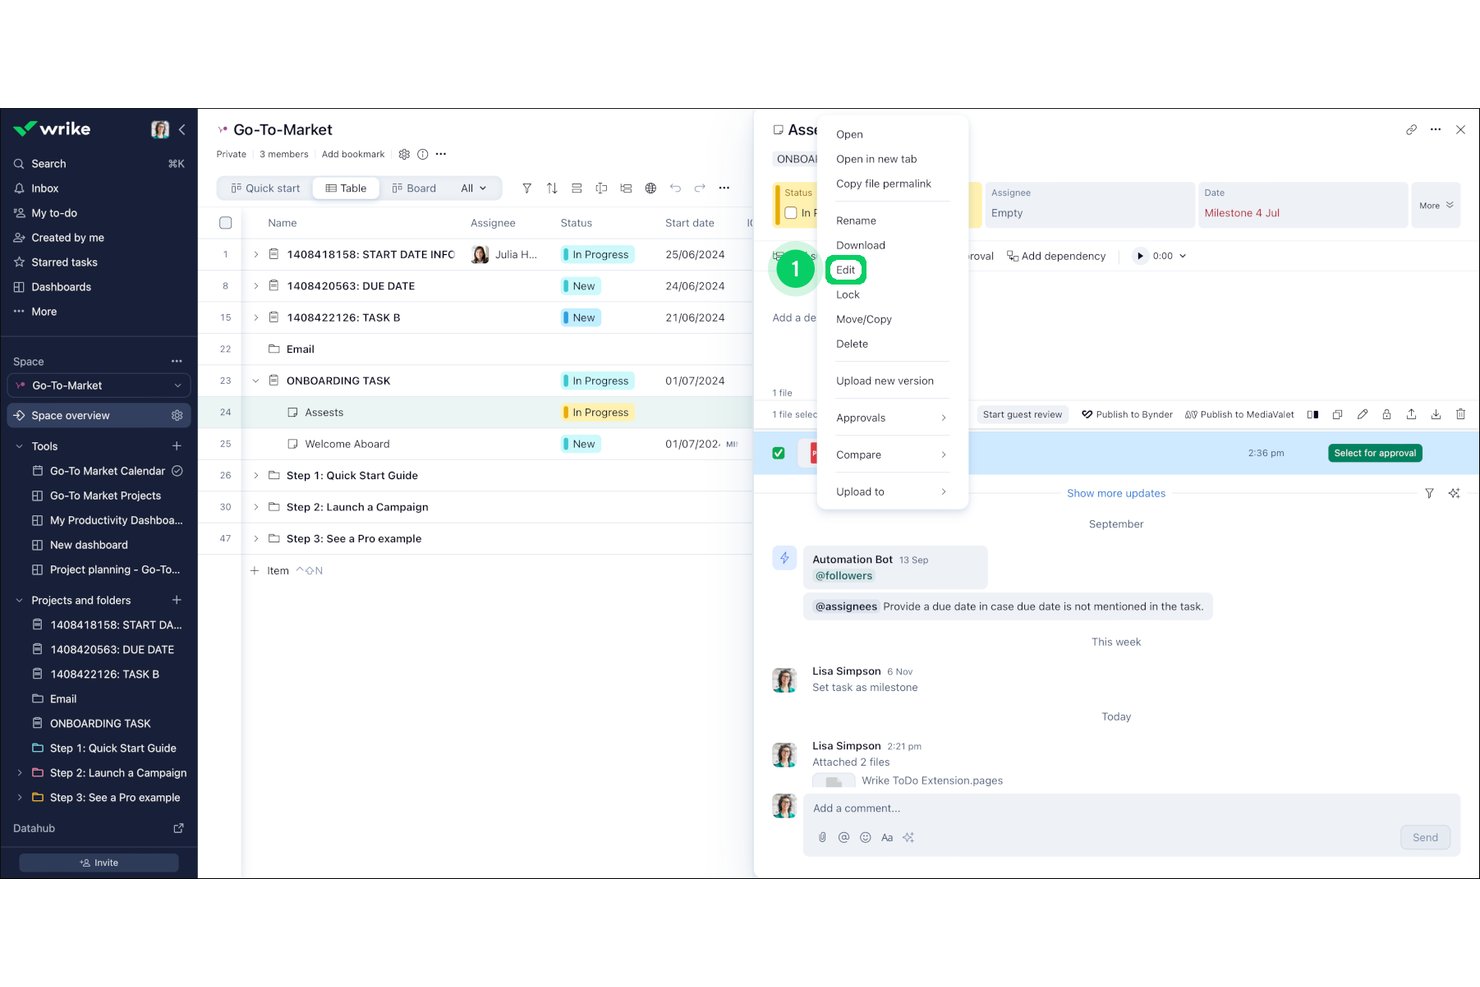
Task: Open the Show more updates link
Action: tap(1116, 493)
